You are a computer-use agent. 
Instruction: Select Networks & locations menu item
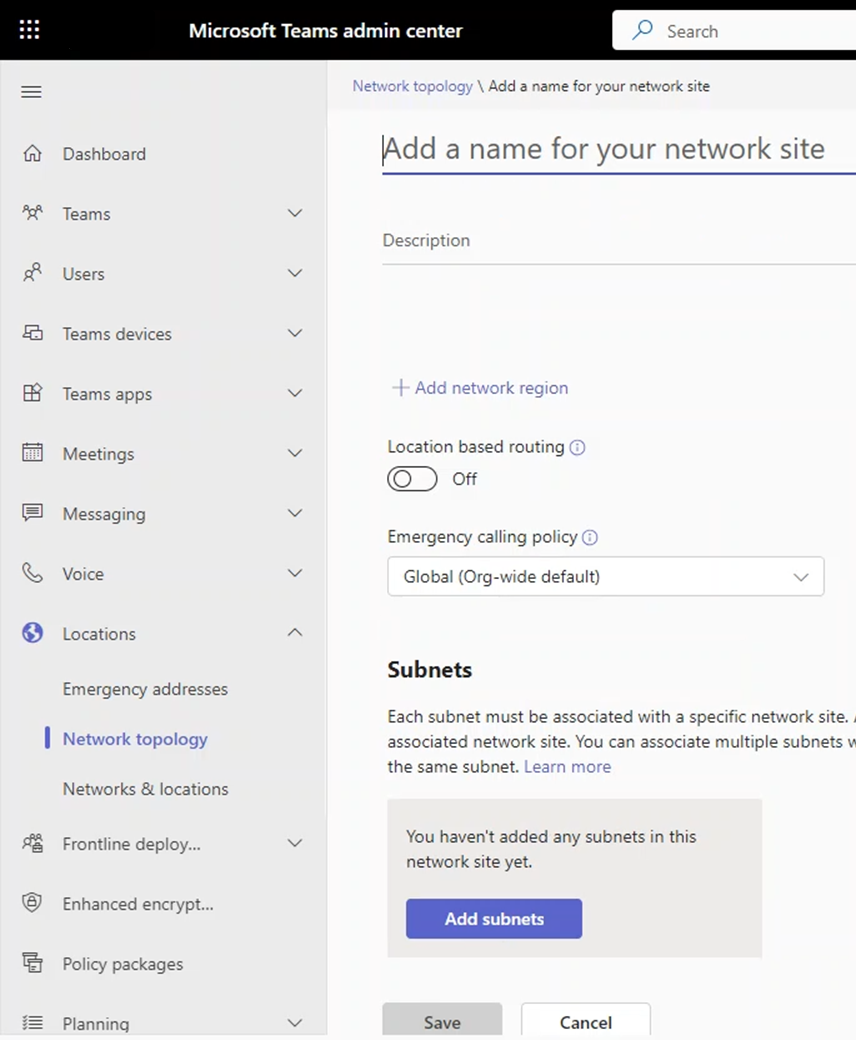coord(145,789)
